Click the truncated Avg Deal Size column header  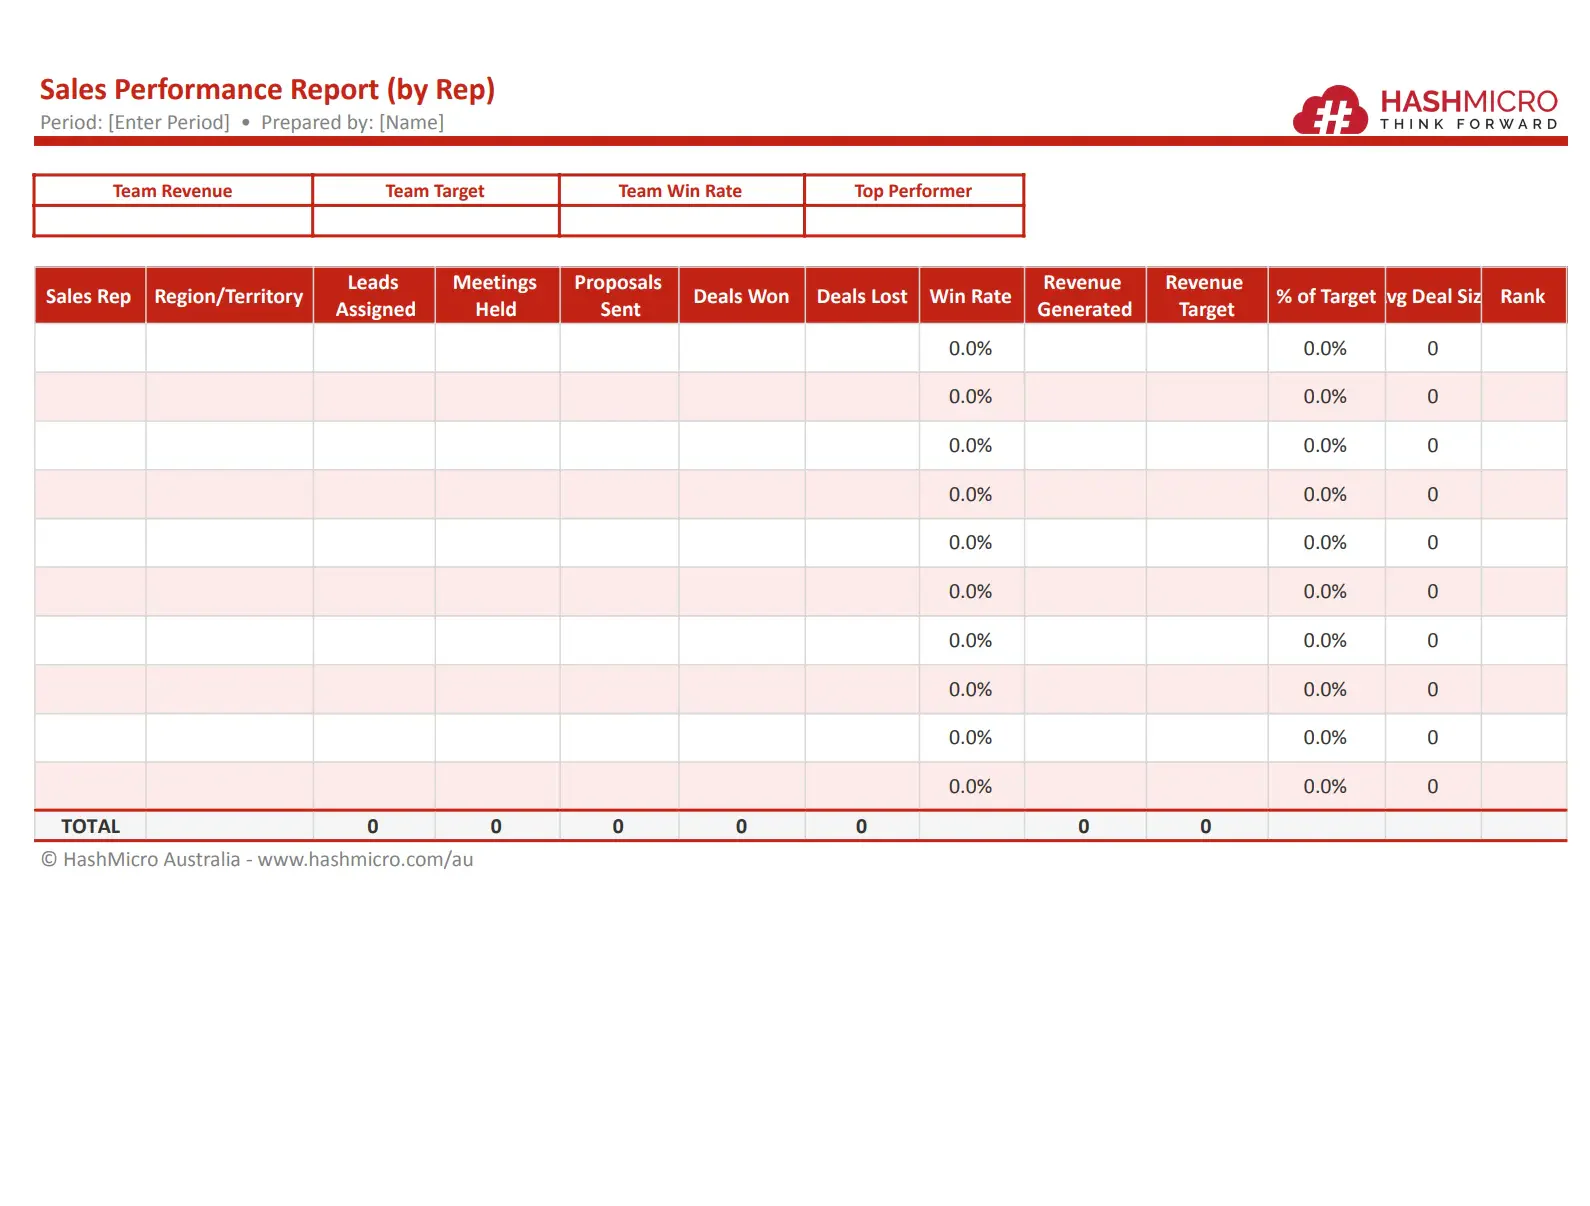tap(1433, 296)
